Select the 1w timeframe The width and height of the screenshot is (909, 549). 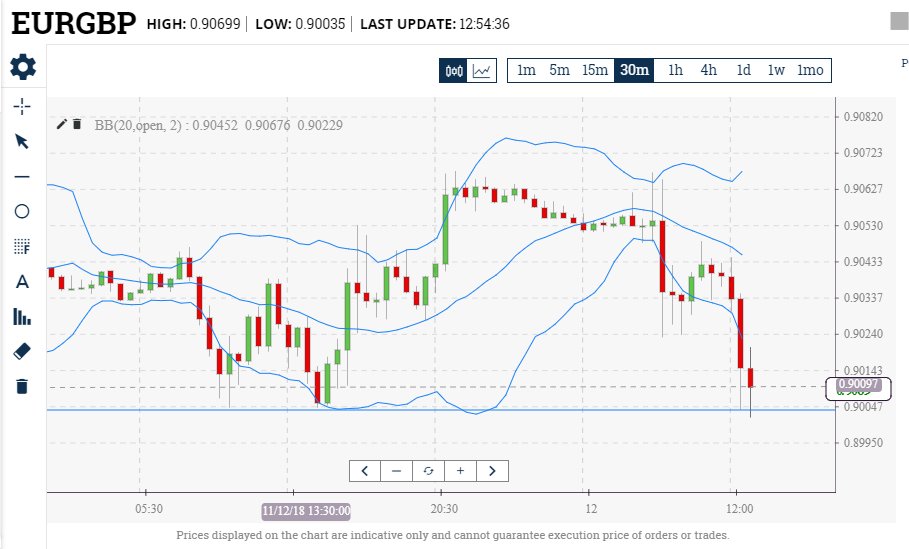tap(776, 70)
